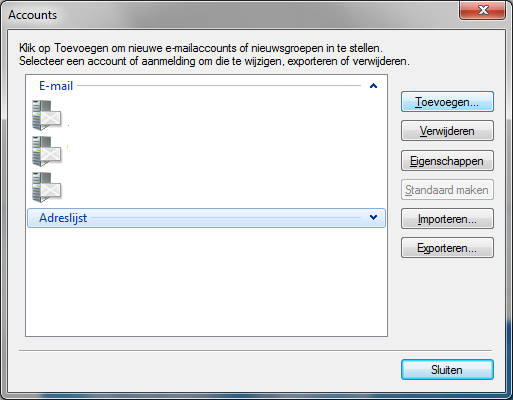Viewport: 513px width, 400px height.
Task: Click the E-mail group header label
Action: pyautogui.click(x=56, y=86)
